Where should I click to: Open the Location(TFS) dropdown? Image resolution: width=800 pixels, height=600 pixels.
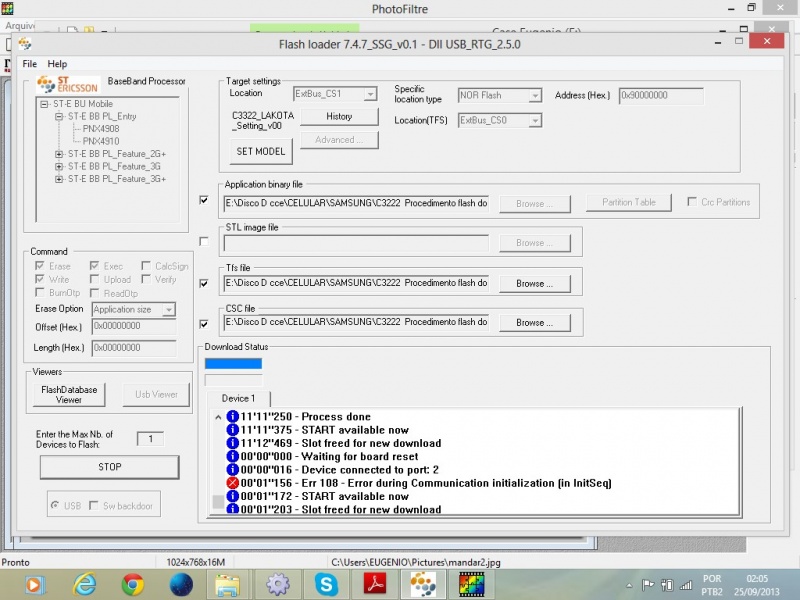click(x=535, y=120)
